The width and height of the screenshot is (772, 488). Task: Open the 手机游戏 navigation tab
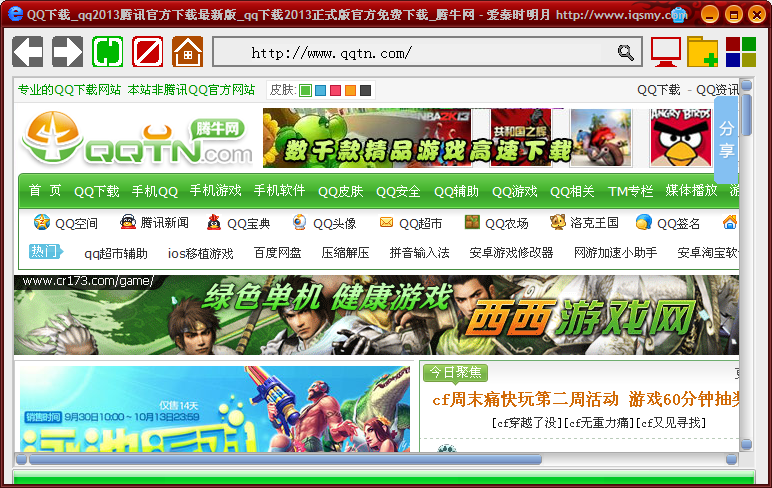pos(216,191)
